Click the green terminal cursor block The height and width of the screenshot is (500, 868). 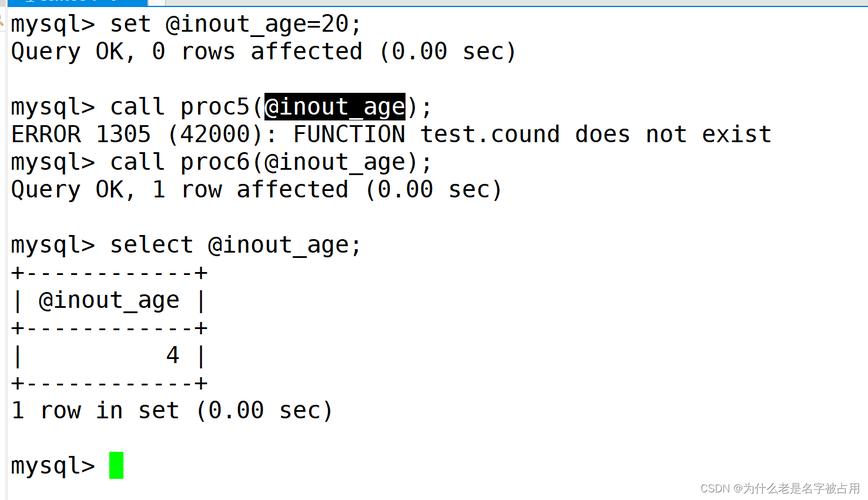coord(116,465)
